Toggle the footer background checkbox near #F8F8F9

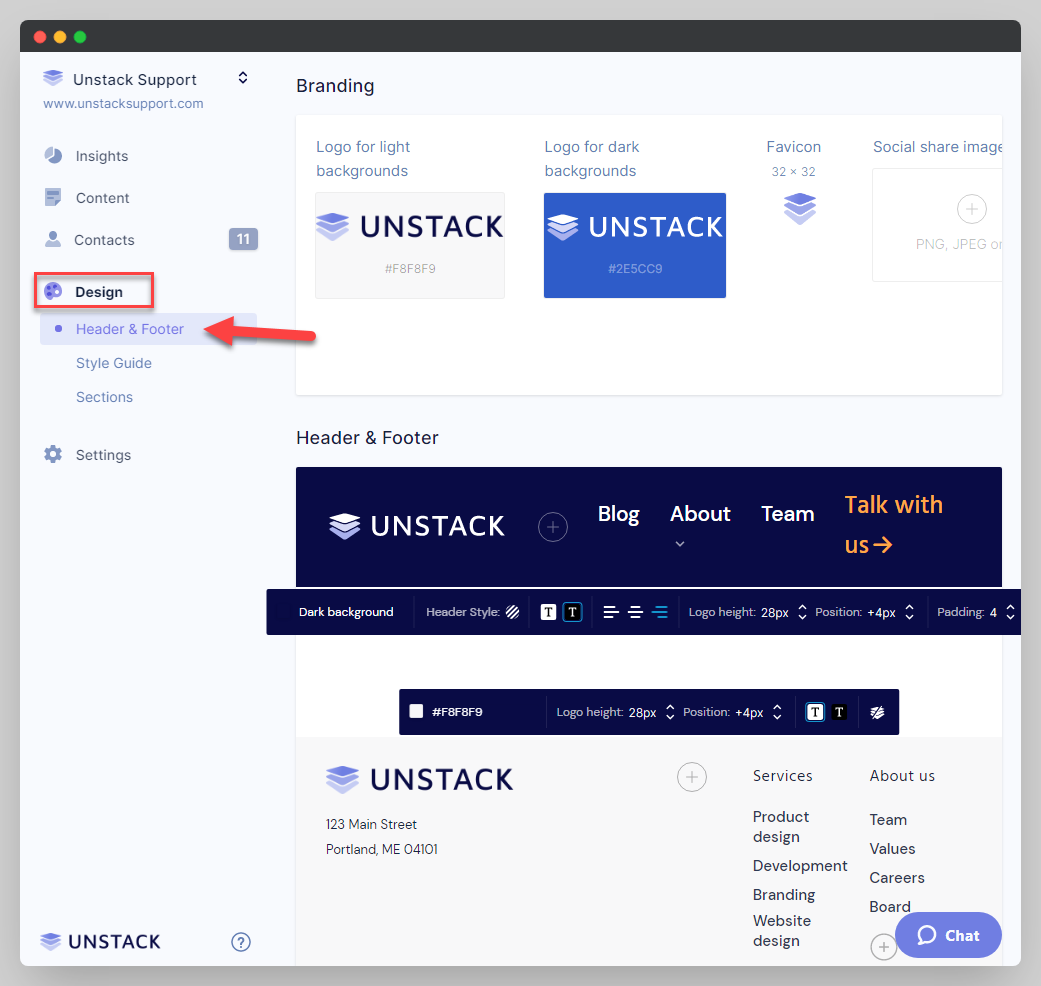(416, 711)
